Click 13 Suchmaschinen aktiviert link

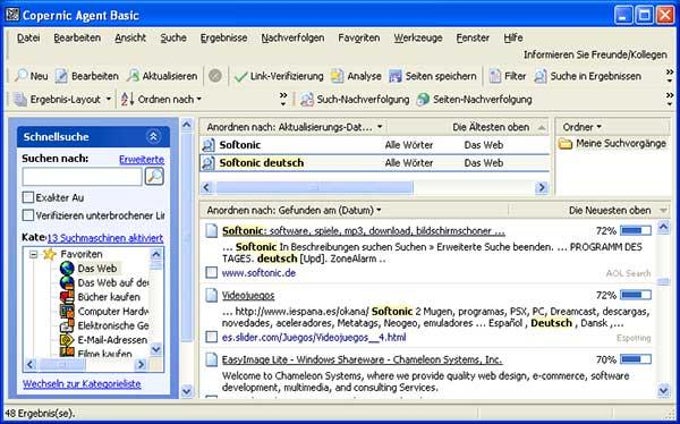[x=105, y=238]
